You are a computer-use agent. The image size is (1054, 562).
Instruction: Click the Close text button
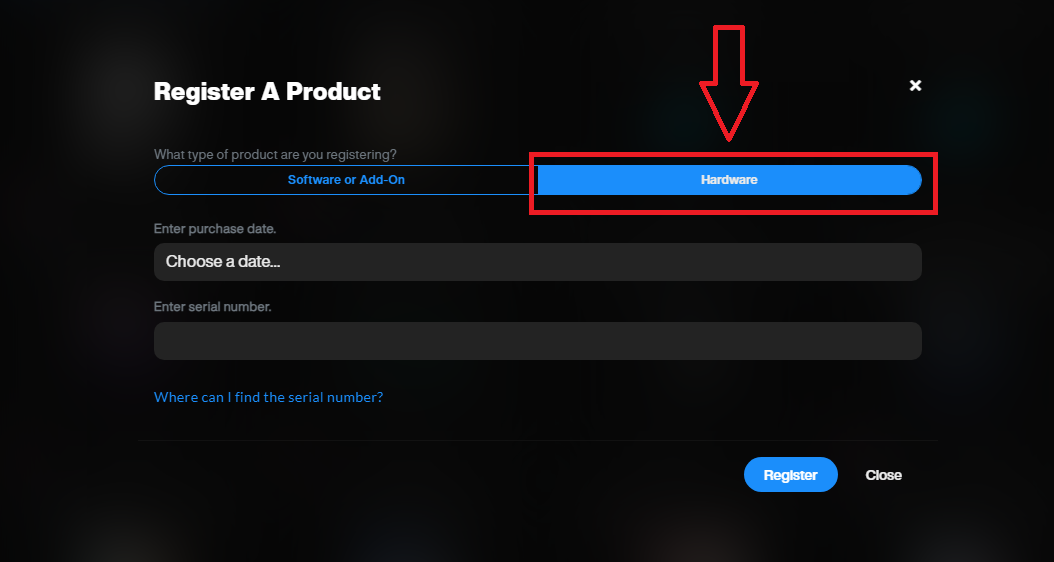883,475
